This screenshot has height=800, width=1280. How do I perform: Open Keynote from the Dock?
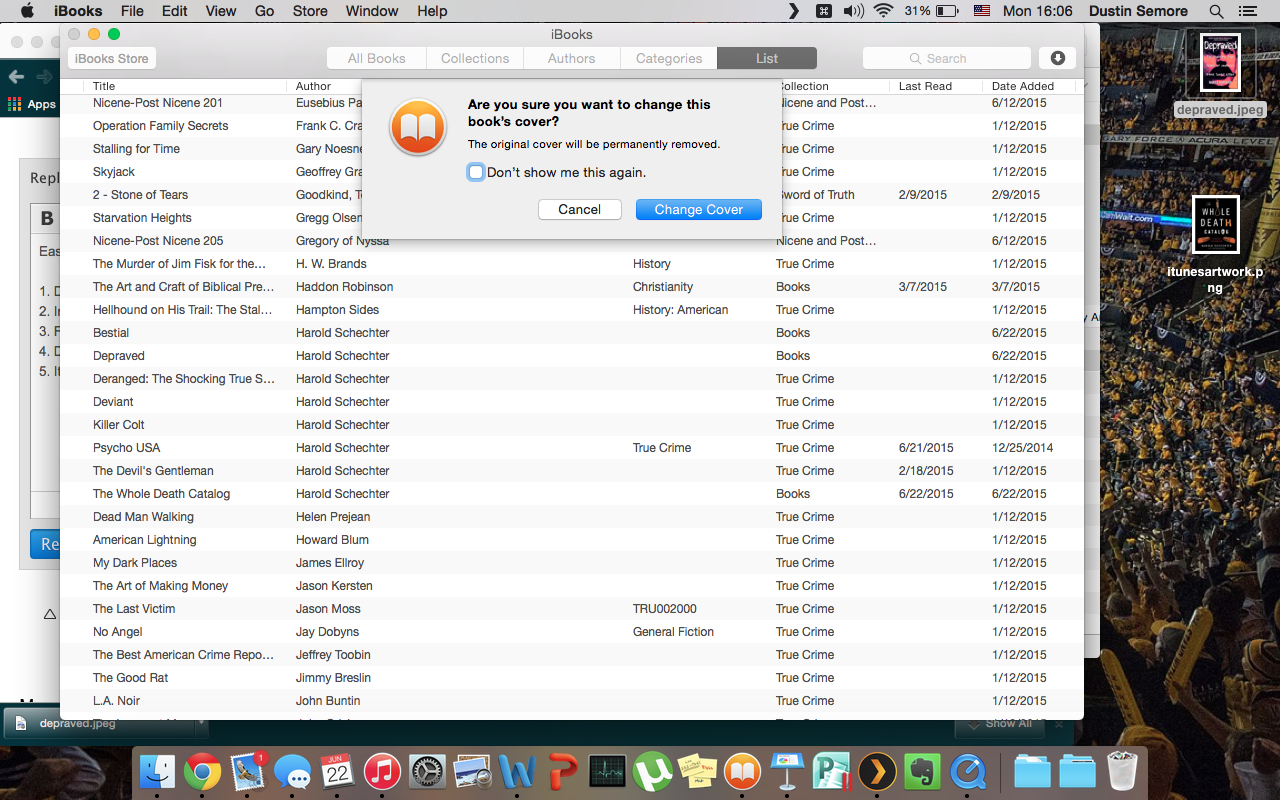787,772
